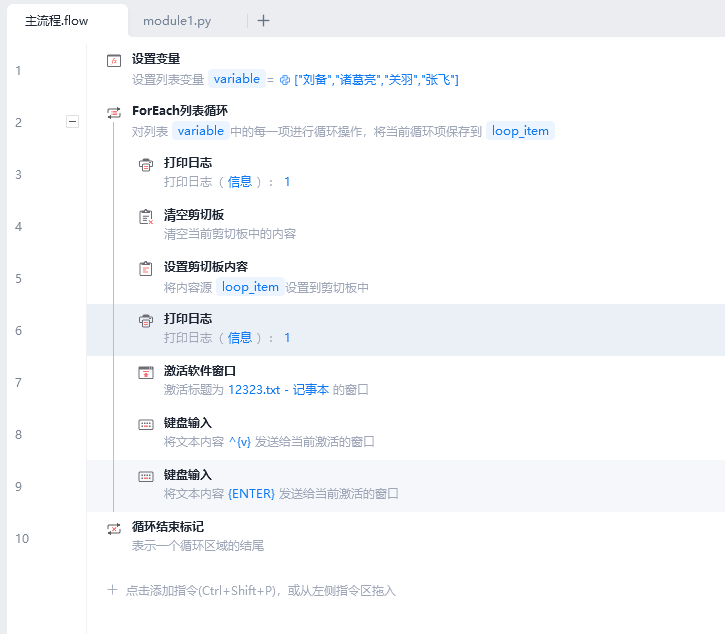Image resolution: width=725 pixels, height=634 pixels.
Task: Add a new tab with the plus button
Action: pos(263,21)
